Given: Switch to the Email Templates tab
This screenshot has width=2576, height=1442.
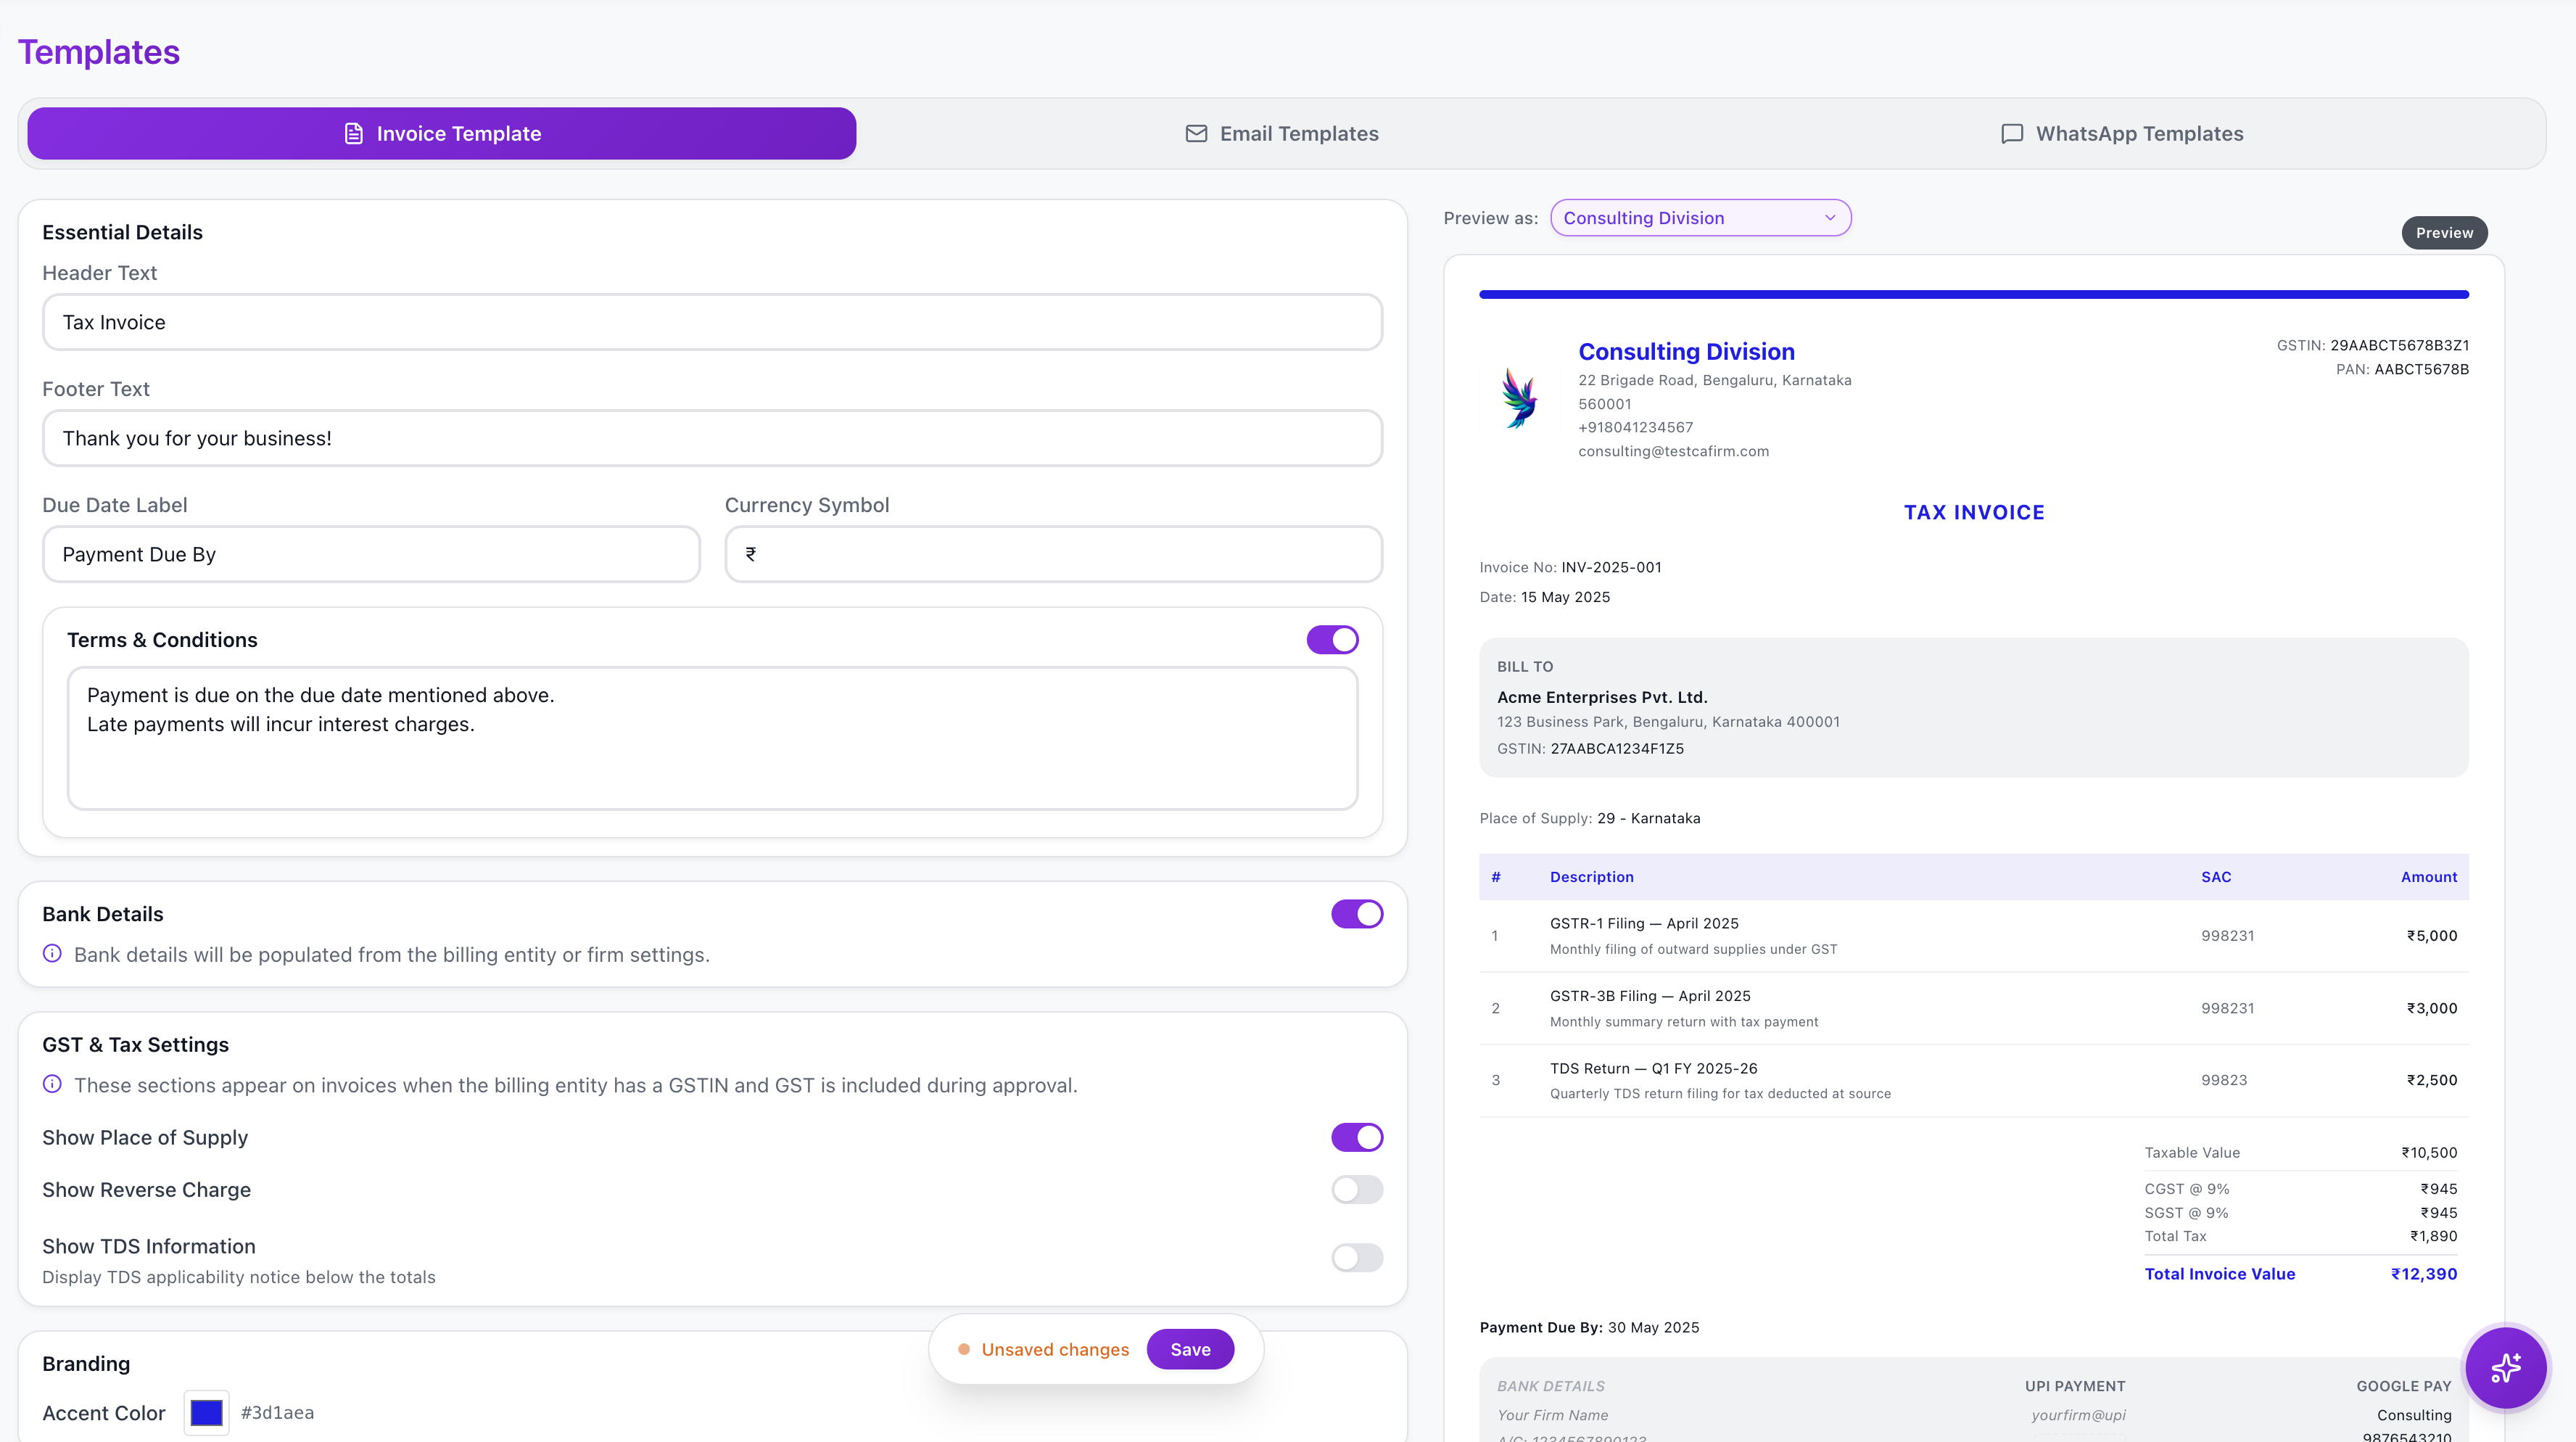Looking at the screenshot, I should tap(1281, 133).
